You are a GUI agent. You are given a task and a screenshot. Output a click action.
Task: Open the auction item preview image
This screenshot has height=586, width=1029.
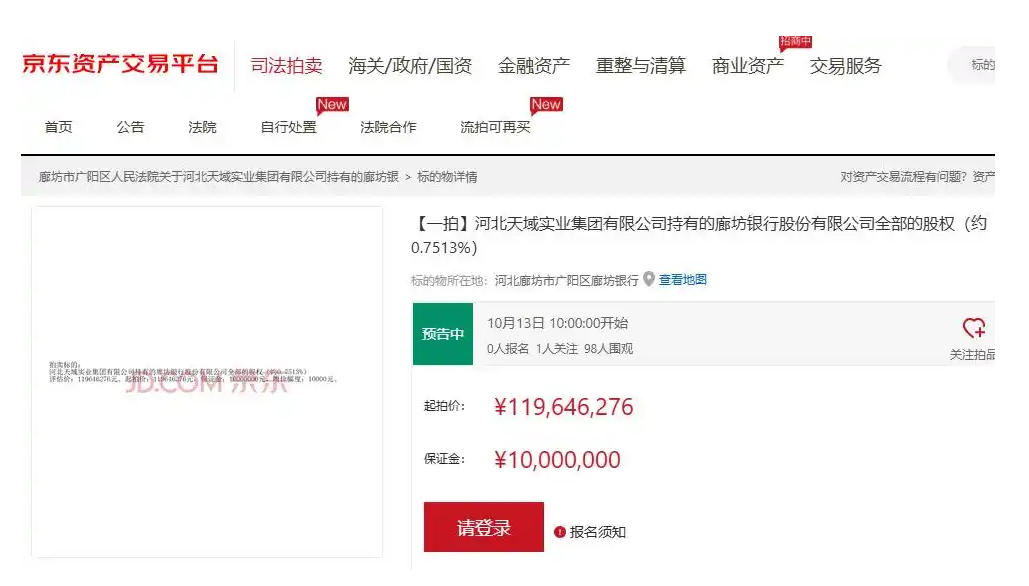coord(207,381)
